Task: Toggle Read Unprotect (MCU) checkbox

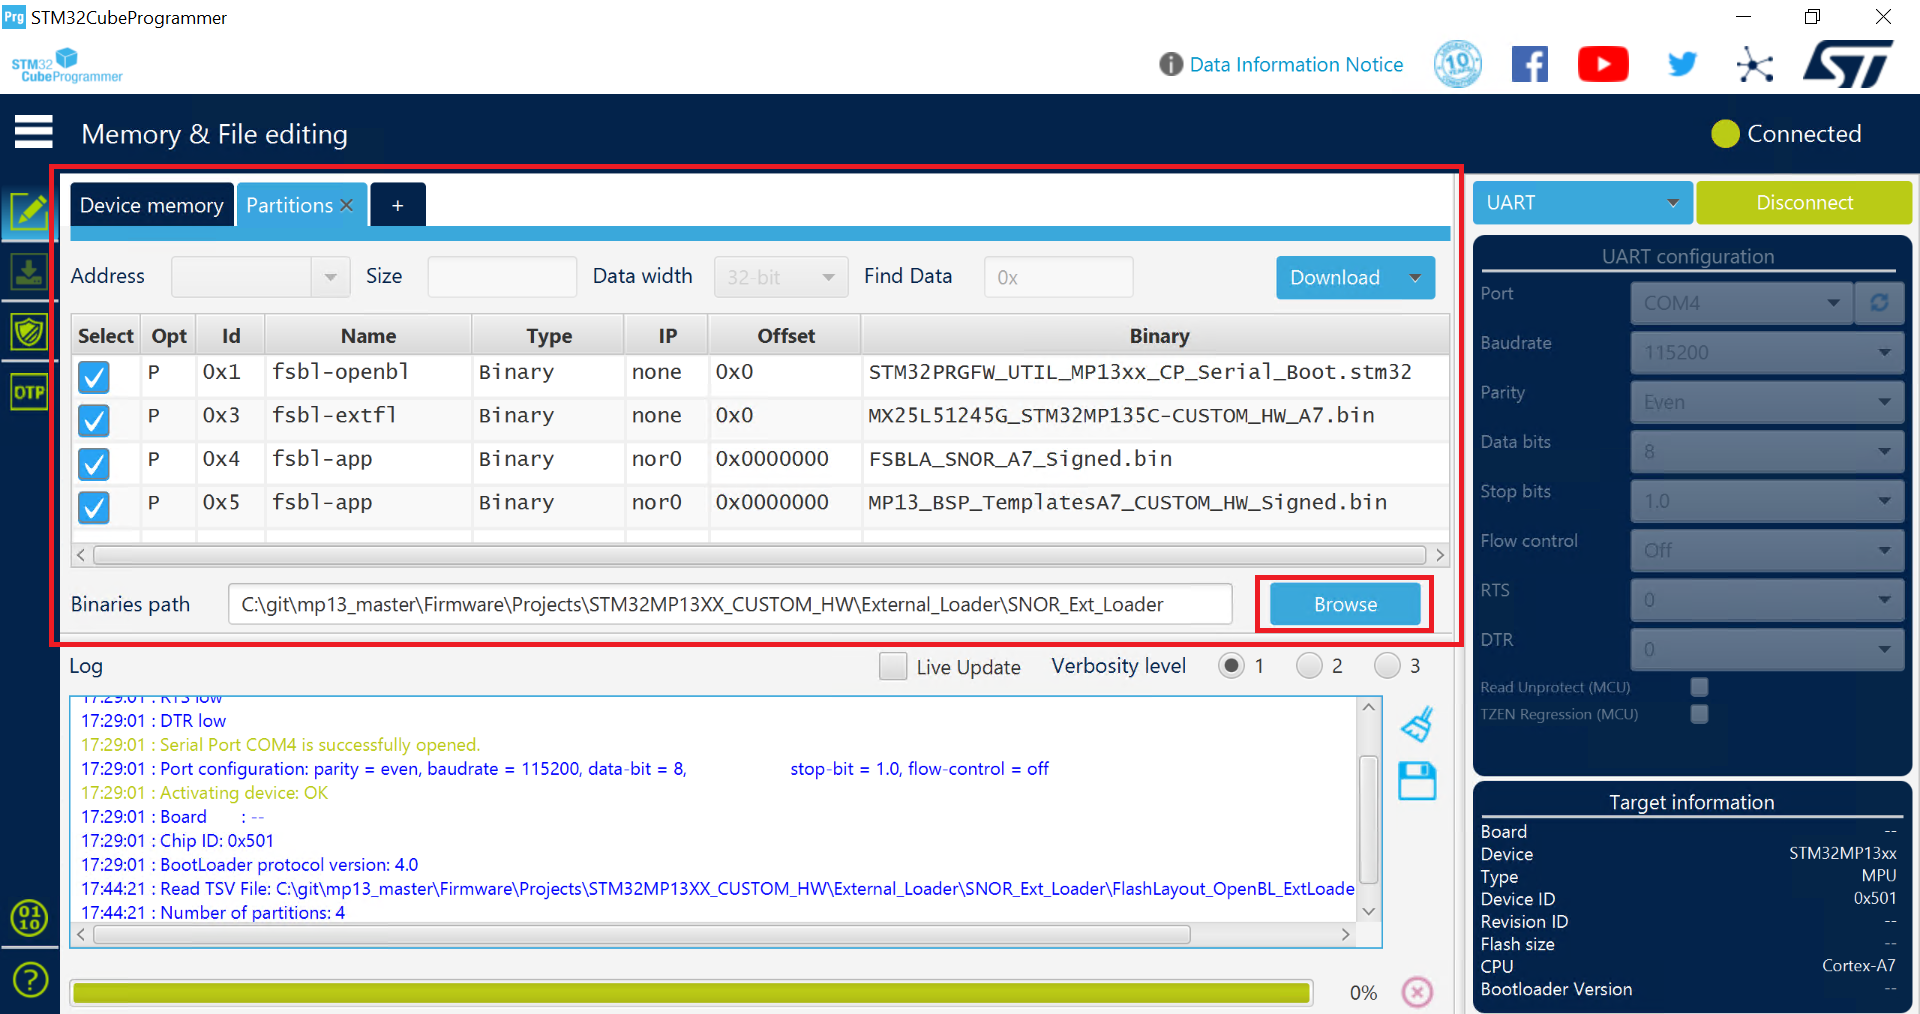Action: tap(1699, 687)
